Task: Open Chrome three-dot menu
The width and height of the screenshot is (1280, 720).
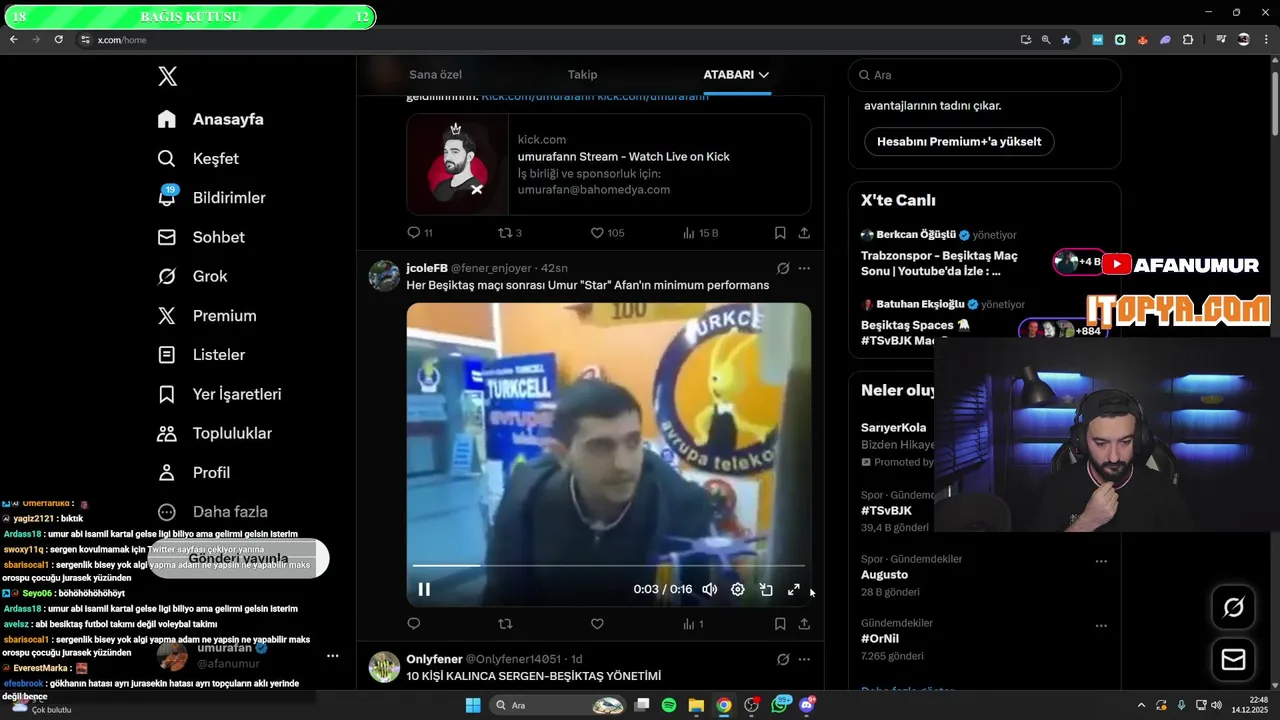Action: click(x=1267, y=39)
